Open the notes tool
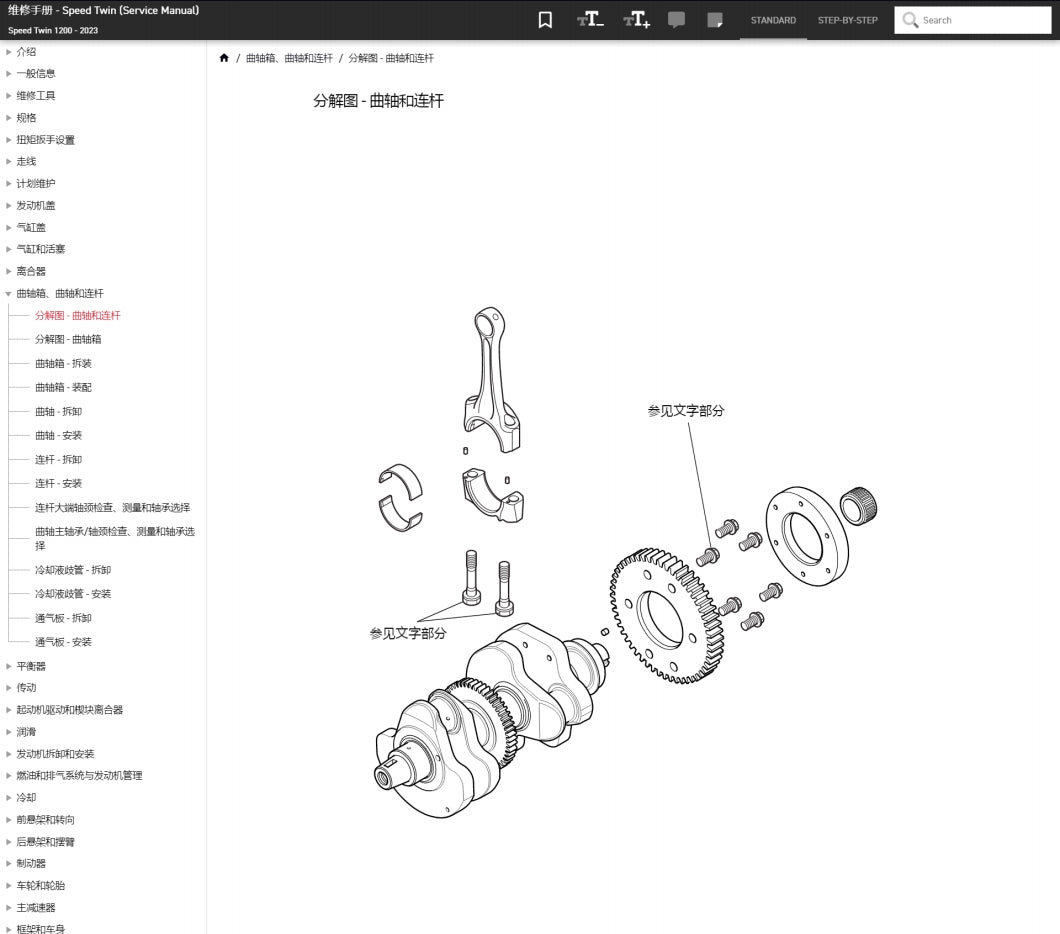The height and width of the screenshot is (934, 1060). (x=716, y=19)
